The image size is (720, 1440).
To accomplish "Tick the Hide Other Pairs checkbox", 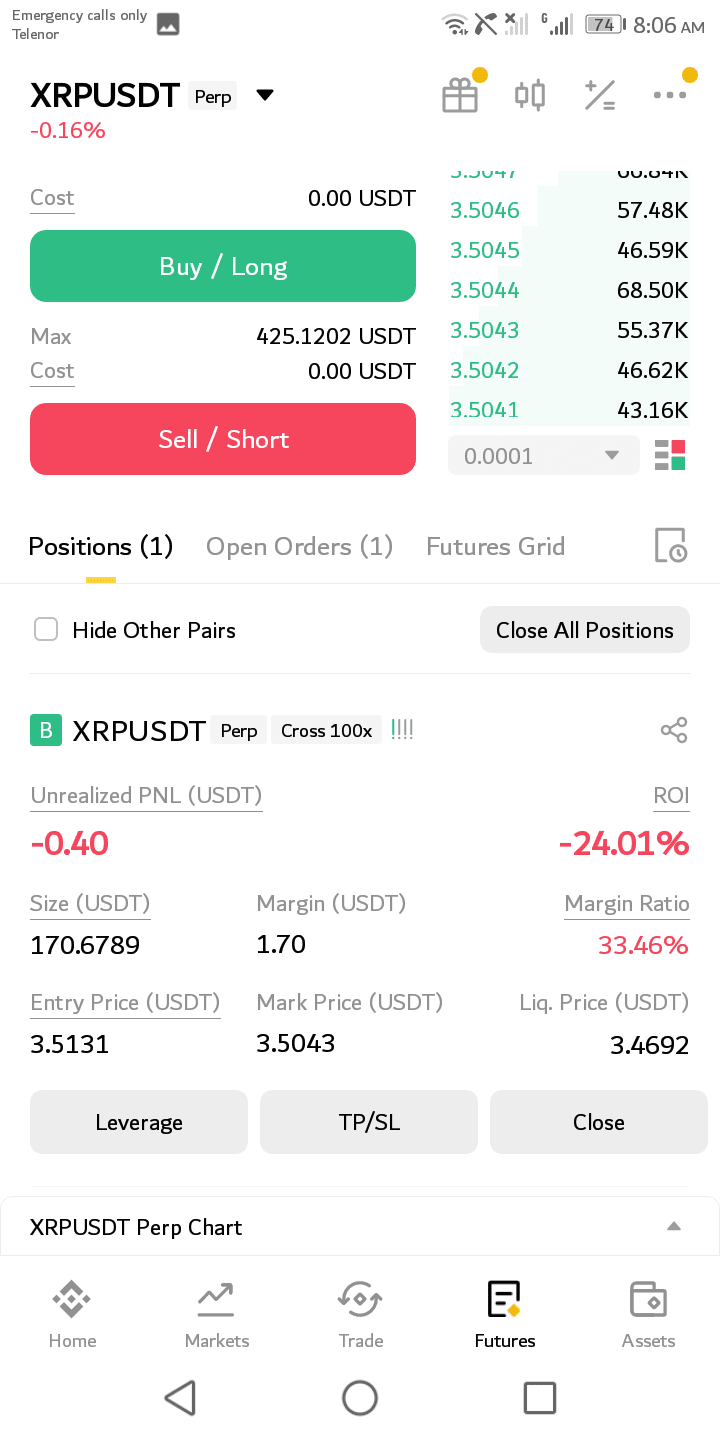I will click(x=46, y=629).
